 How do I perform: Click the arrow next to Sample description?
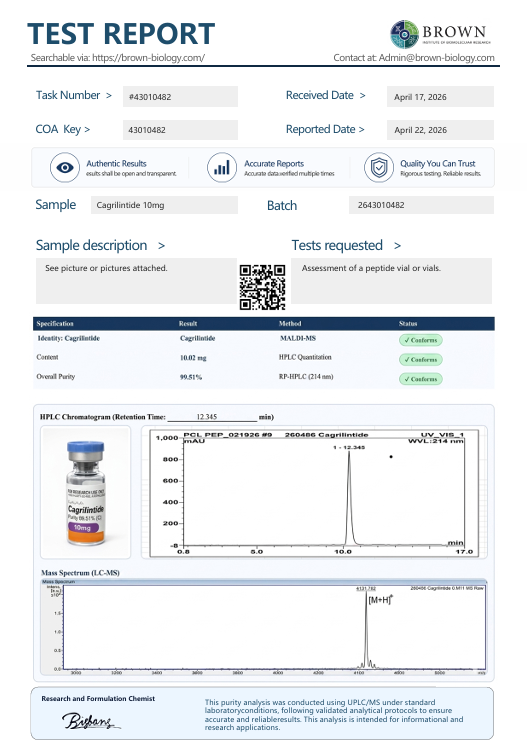(x=161, y=246)
